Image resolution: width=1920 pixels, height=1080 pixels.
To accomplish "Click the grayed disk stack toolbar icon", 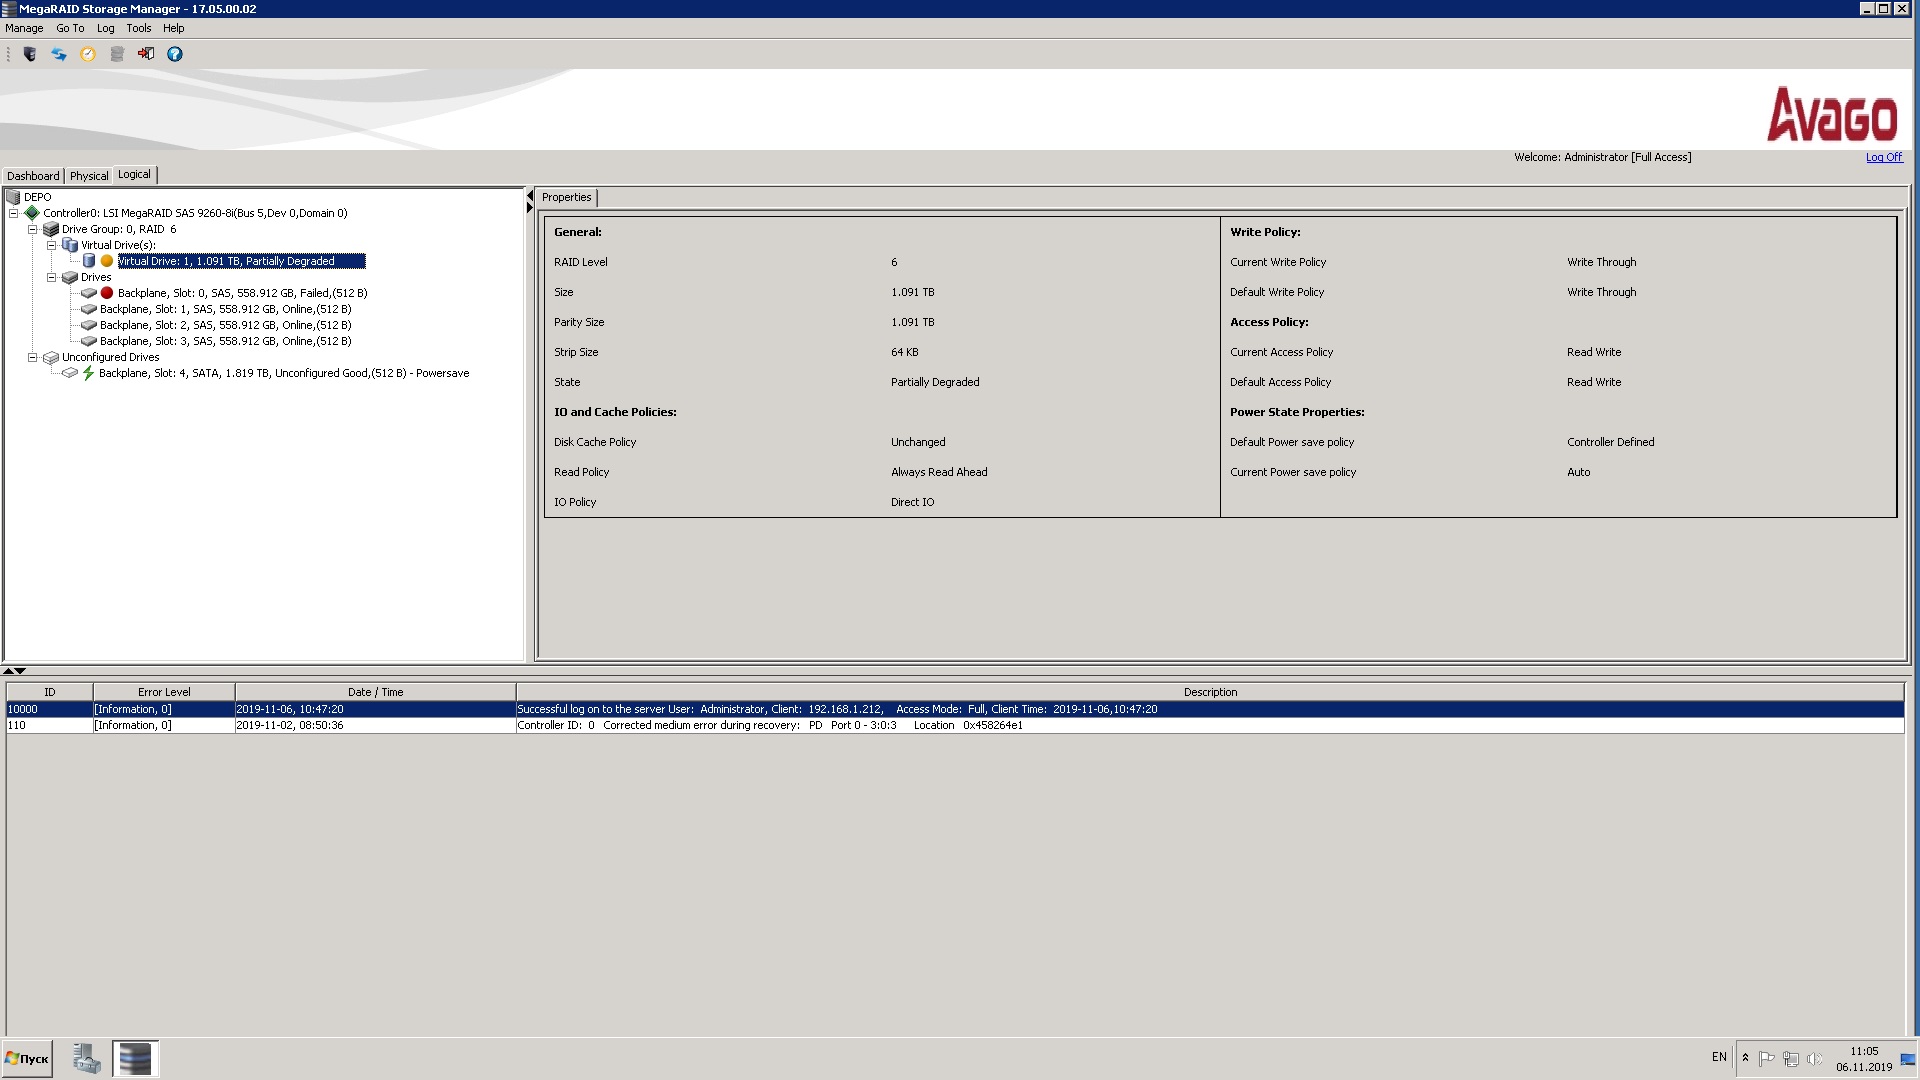I will [x=117, y=54].
